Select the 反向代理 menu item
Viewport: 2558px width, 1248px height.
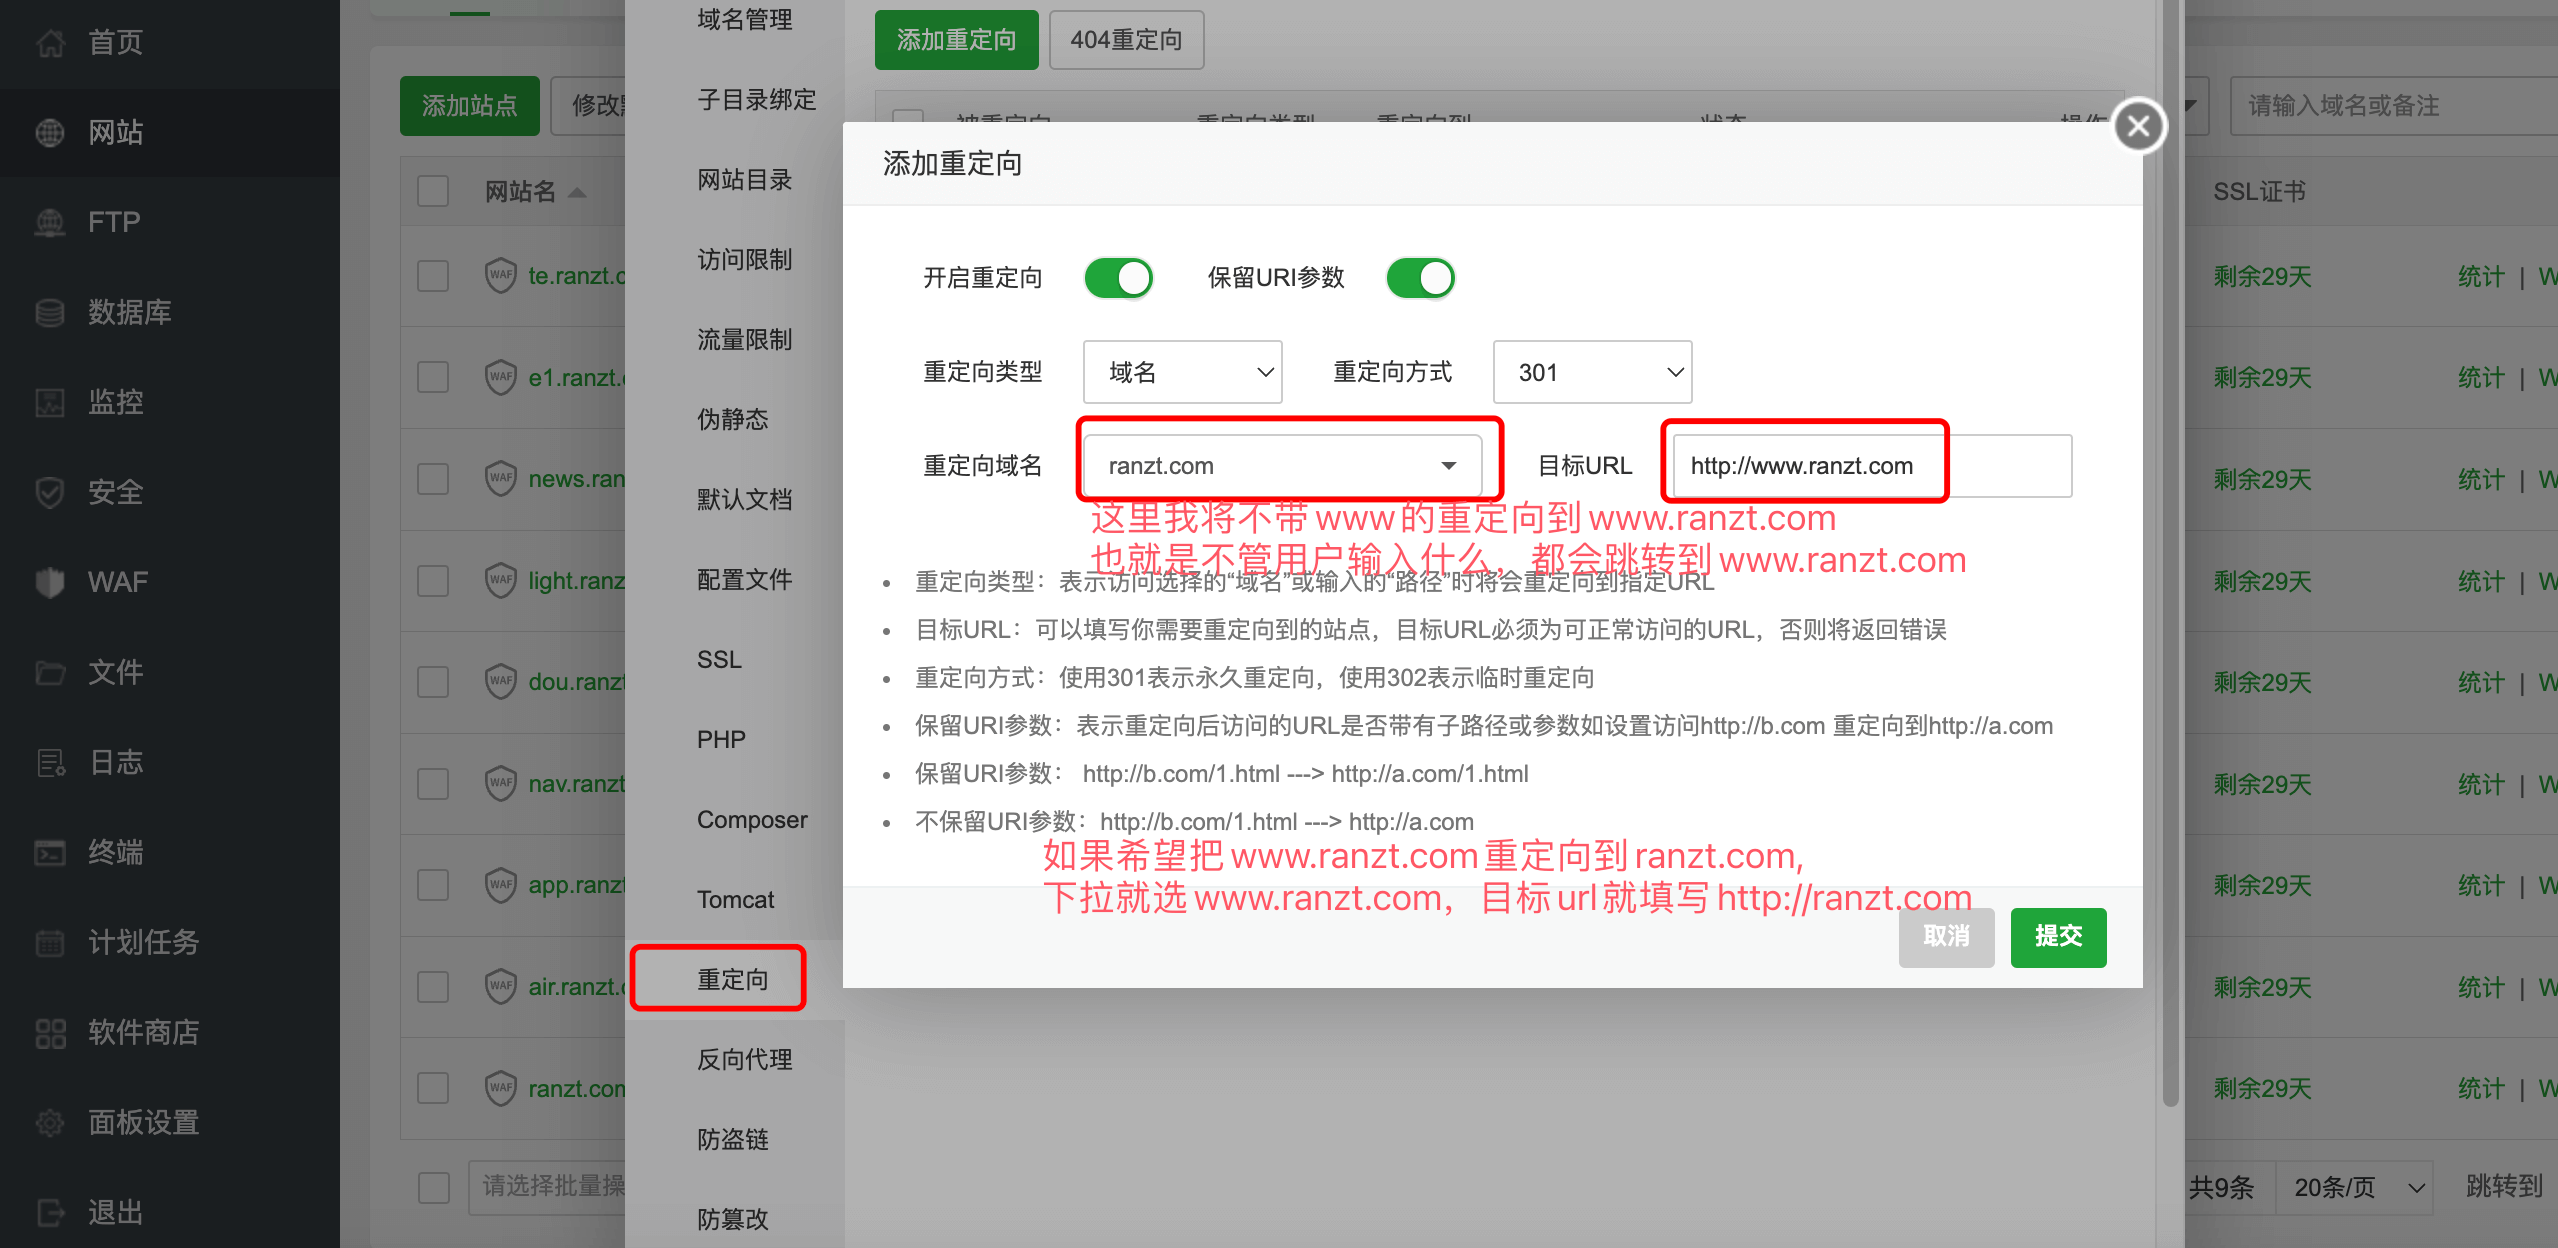click(744, 1059)
